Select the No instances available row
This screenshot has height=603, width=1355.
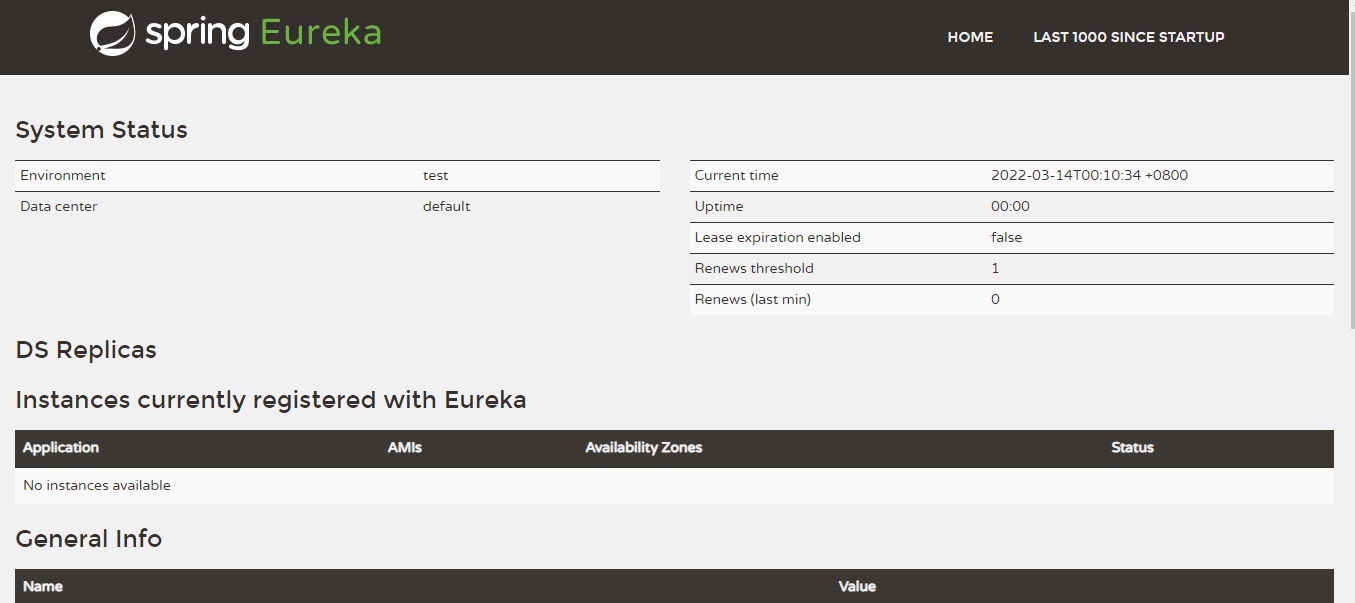click(674, 485)
